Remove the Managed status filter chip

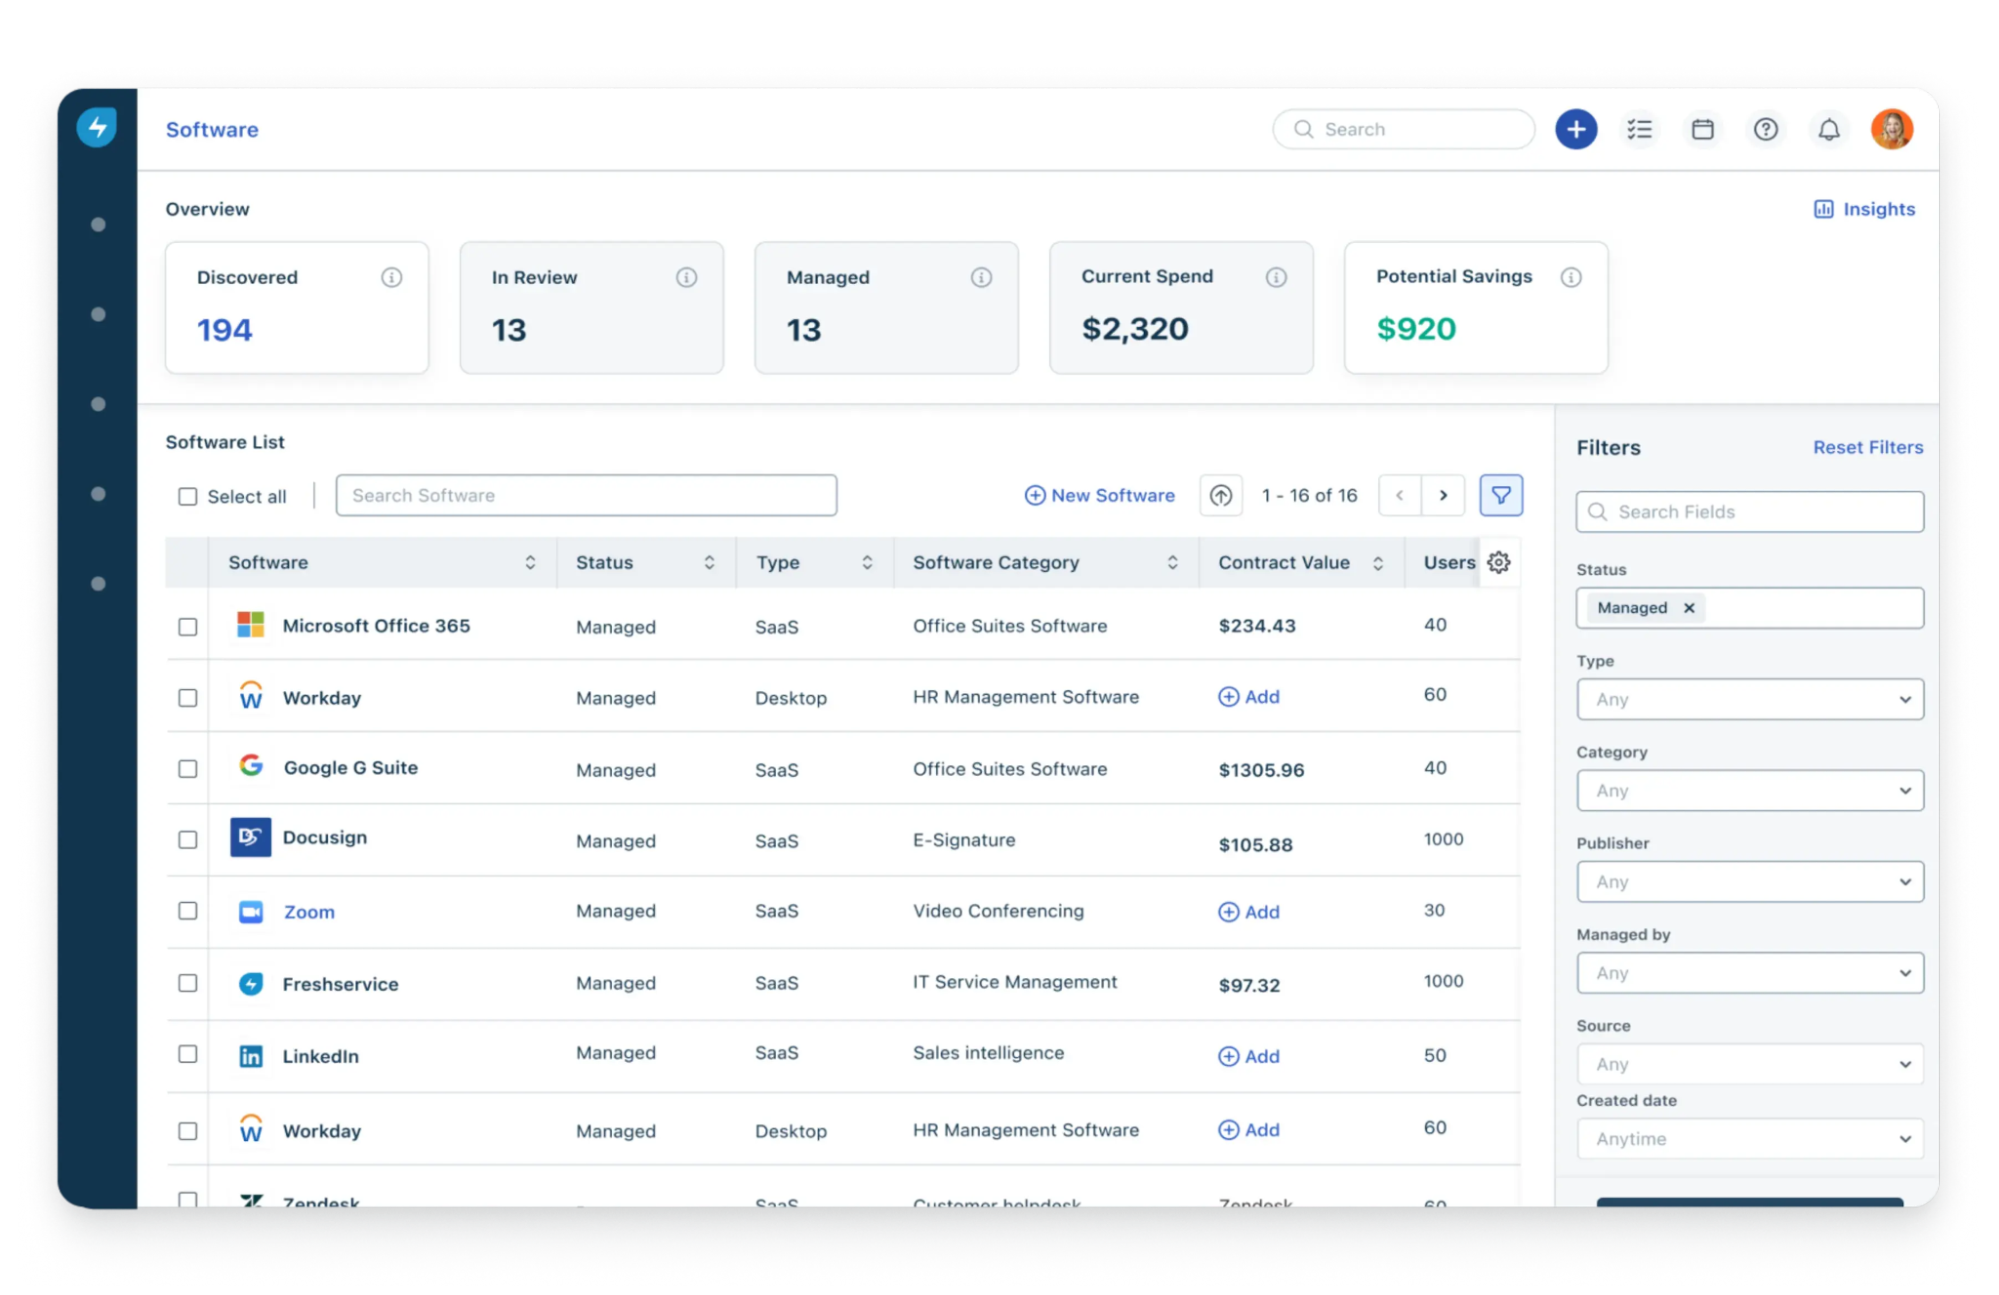click(1689, 608)
